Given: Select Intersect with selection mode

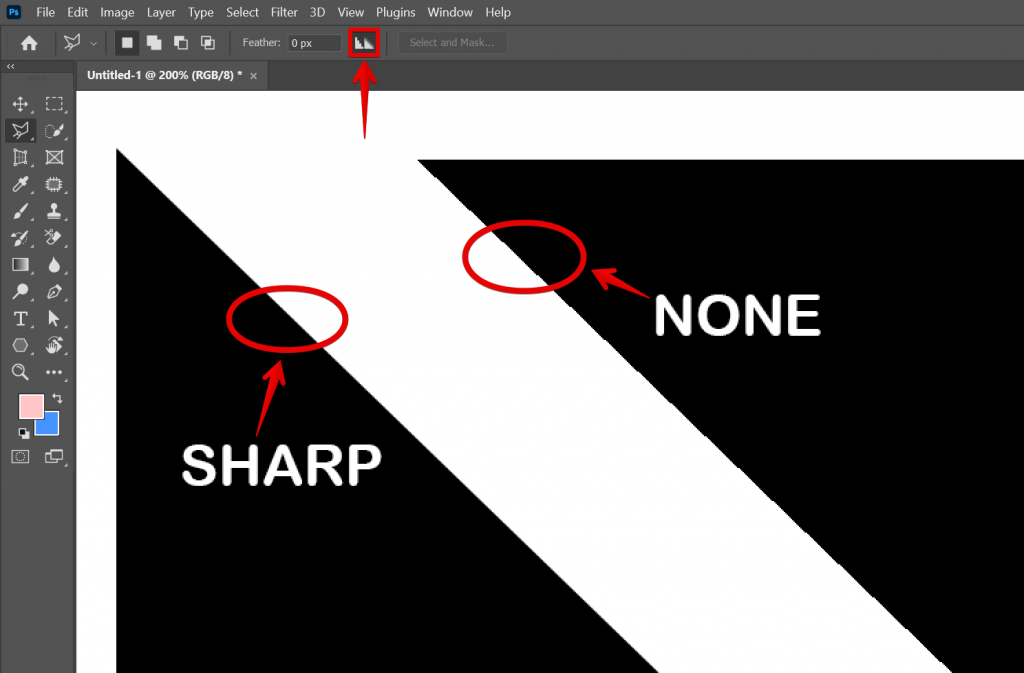Looking at the screenshot, I should [x=208, y=43].
